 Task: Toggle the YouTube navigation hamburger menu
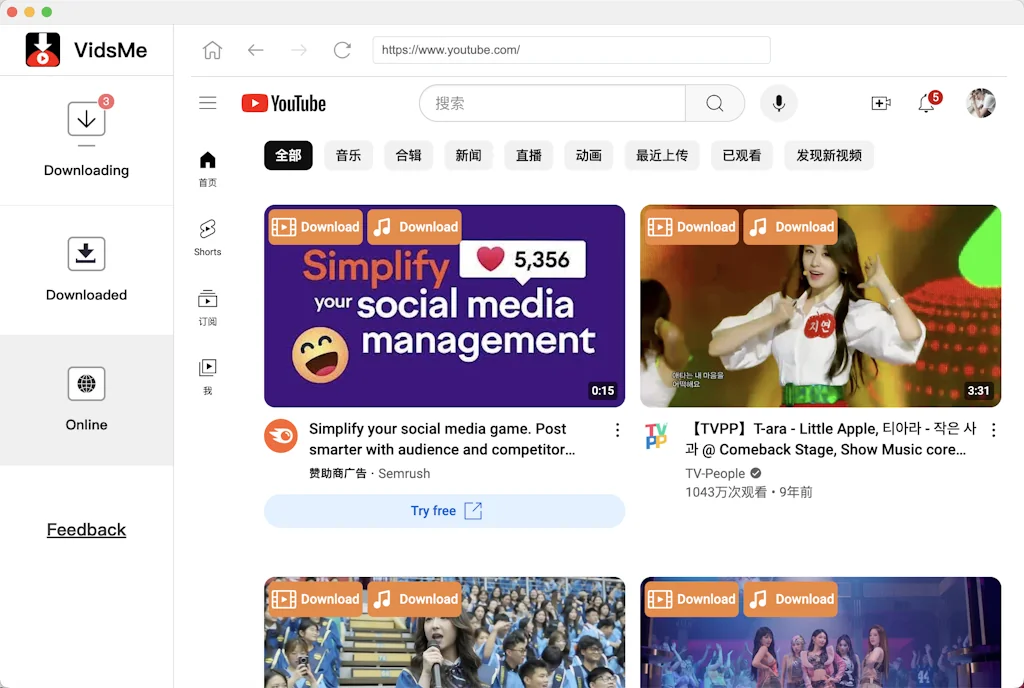207,103
